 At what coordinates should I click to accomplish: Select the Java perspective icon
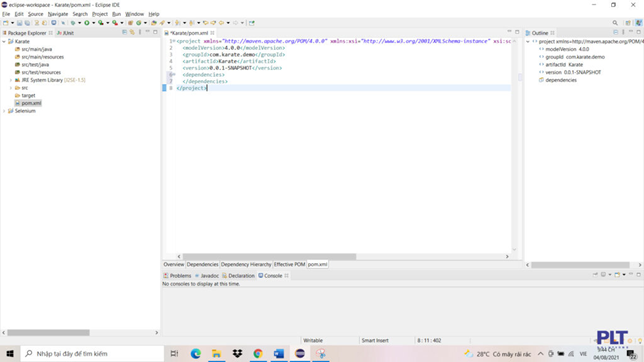638,23
